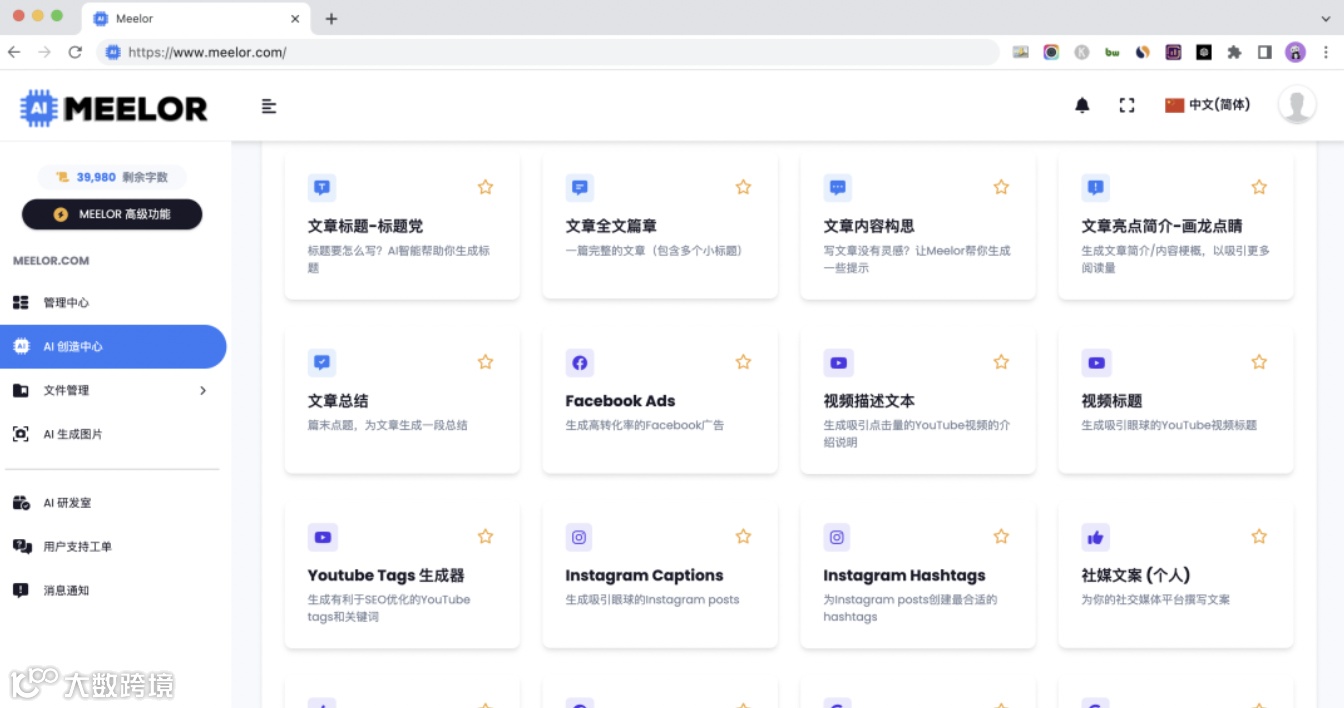Viewport: 1344px width, 708px height.
Task: Reload the page with browser refresh
Action: [x=75, y=52]
